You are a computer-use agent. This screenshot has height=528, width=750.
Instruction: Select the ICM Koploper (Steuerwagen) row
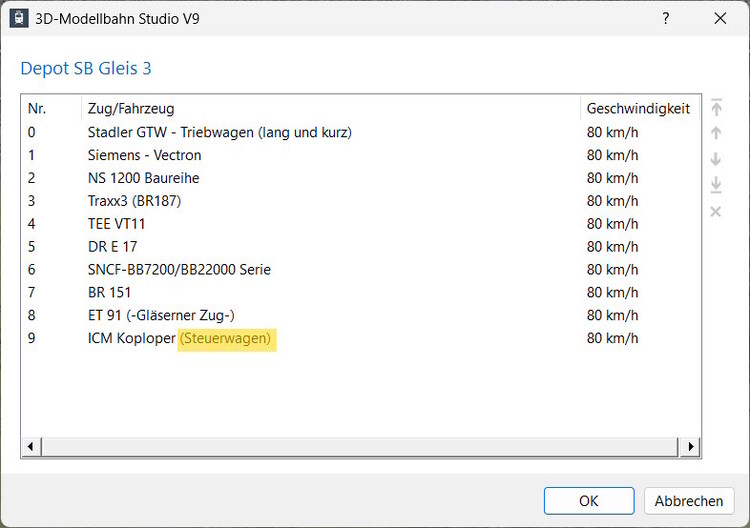pyautogui.click(x=180, y=339)
